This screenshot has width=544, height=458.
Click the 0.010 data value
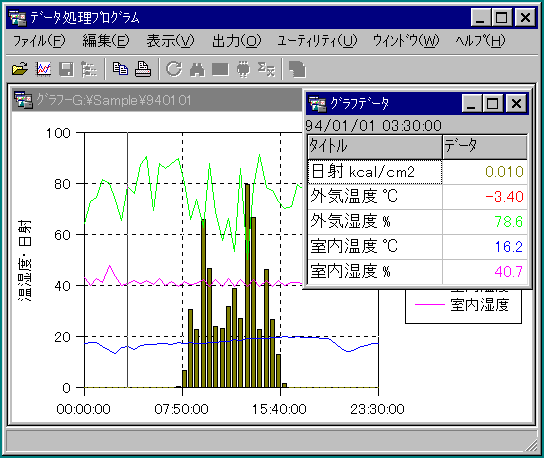pyautogui.click(x=504, y=172)
